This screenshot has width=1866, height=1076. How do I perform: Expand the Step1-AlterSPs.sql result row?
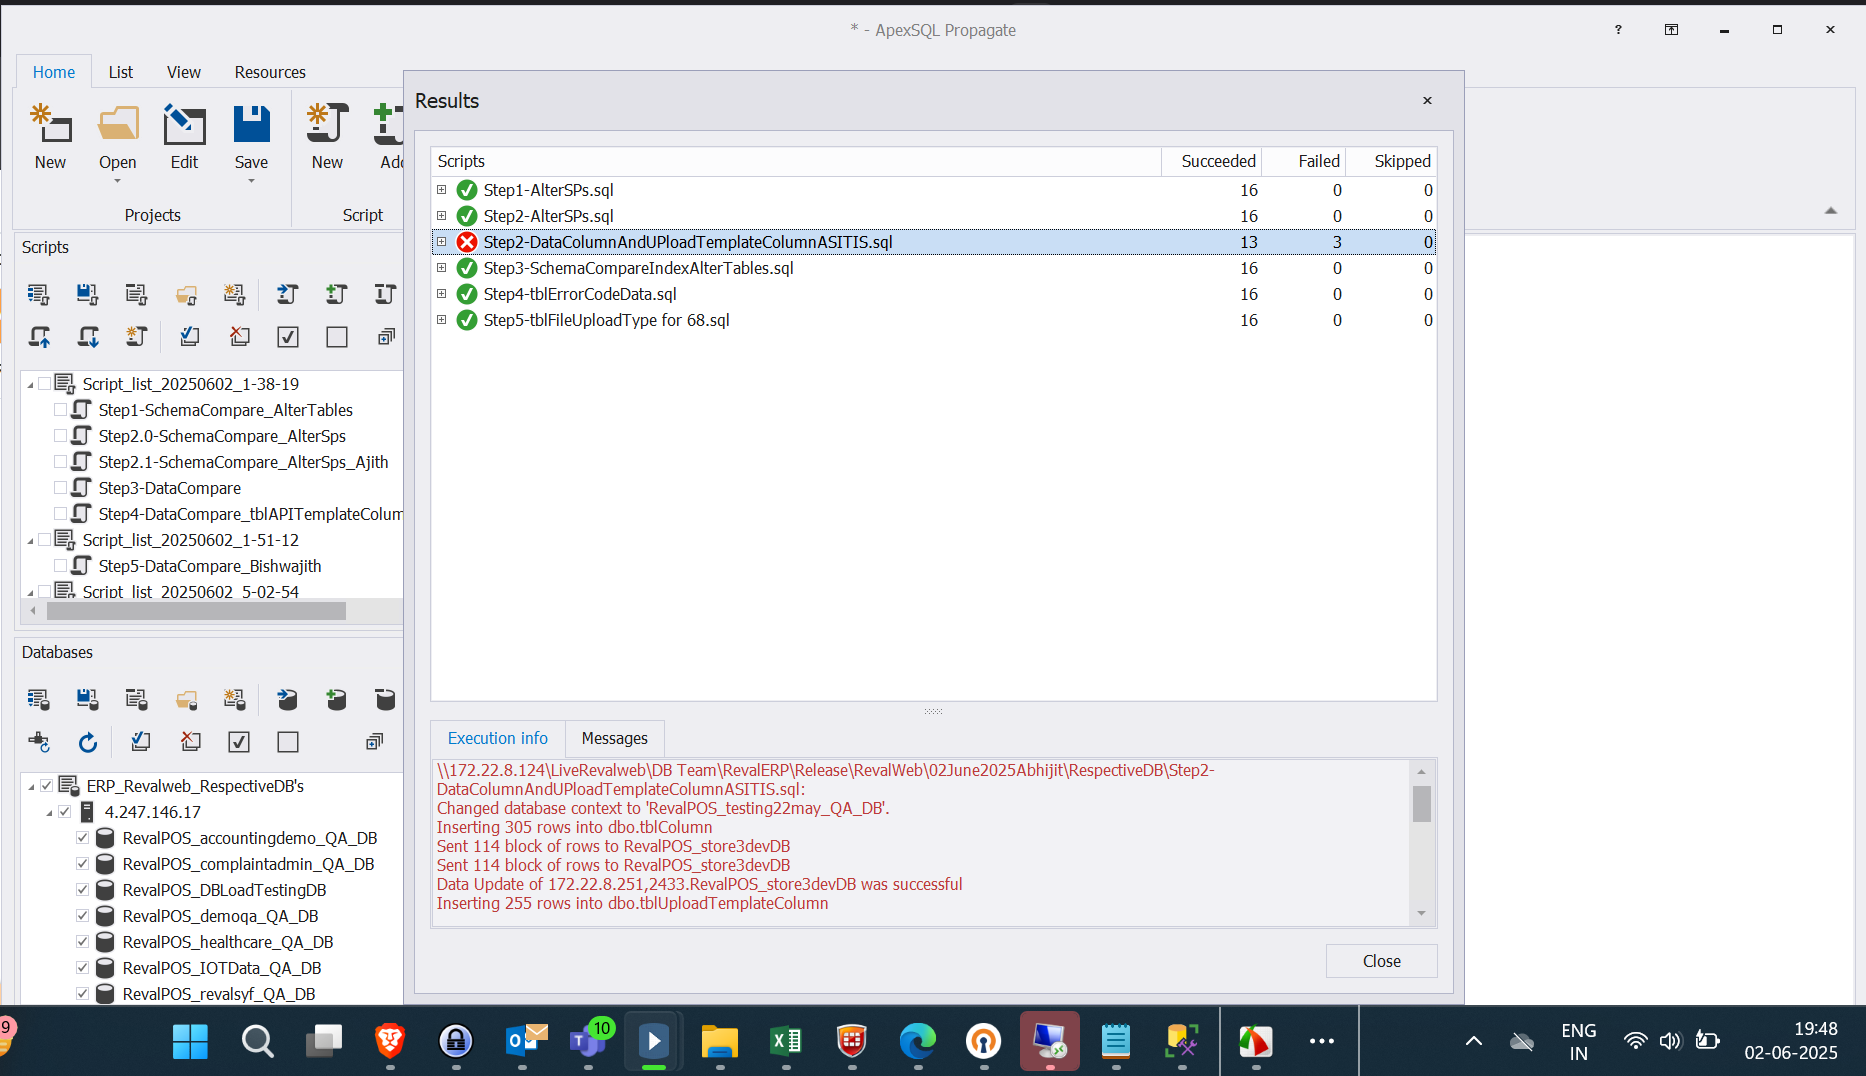point(441,190)
